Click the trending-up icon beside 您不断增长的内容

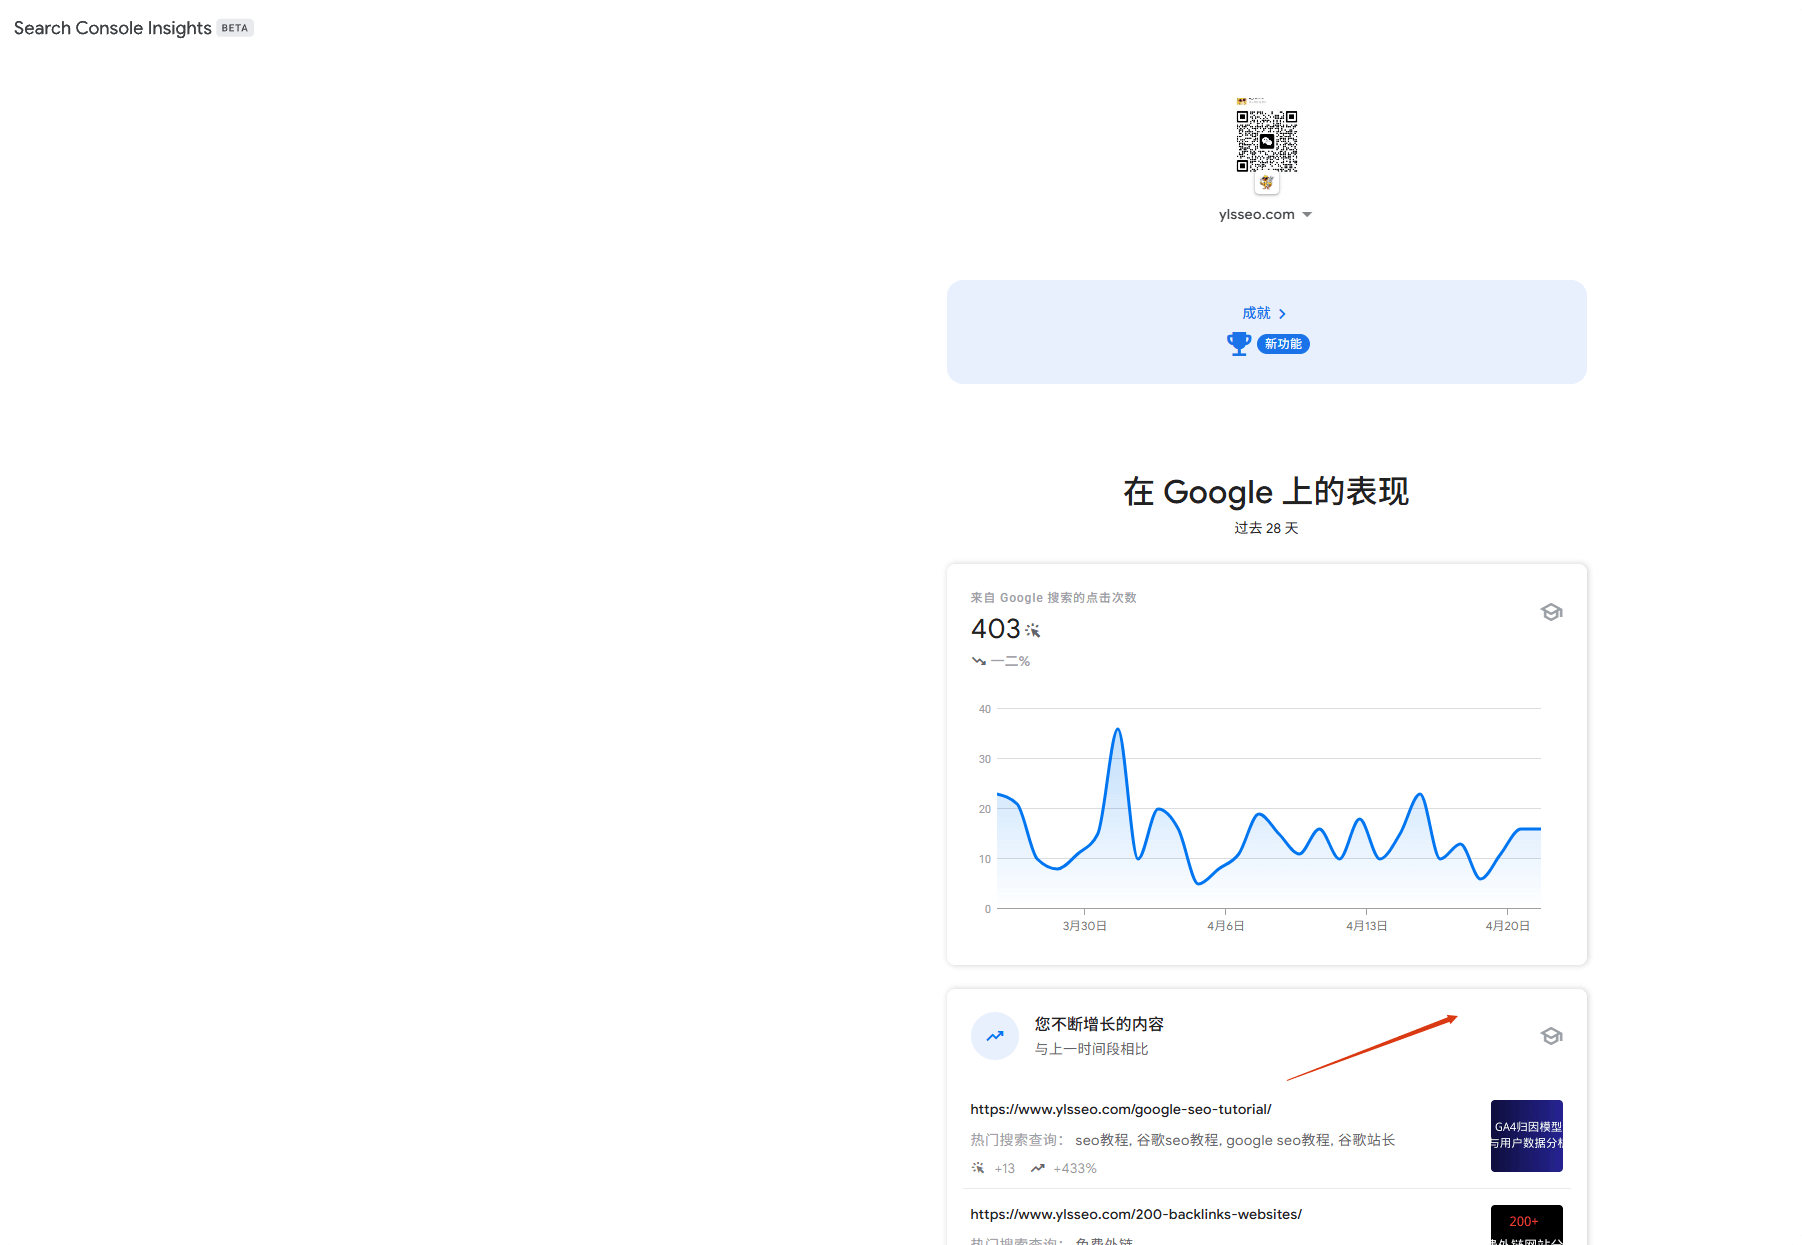pyautogui.click(x=995, y=1036)
